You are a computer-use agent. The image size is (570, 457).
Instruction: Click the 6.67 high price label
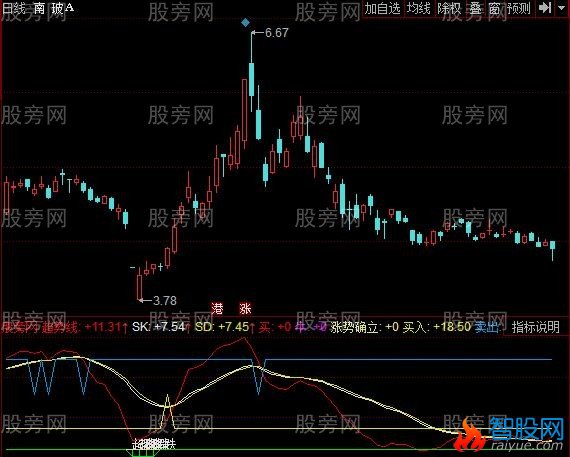click(x=276, y=33)
